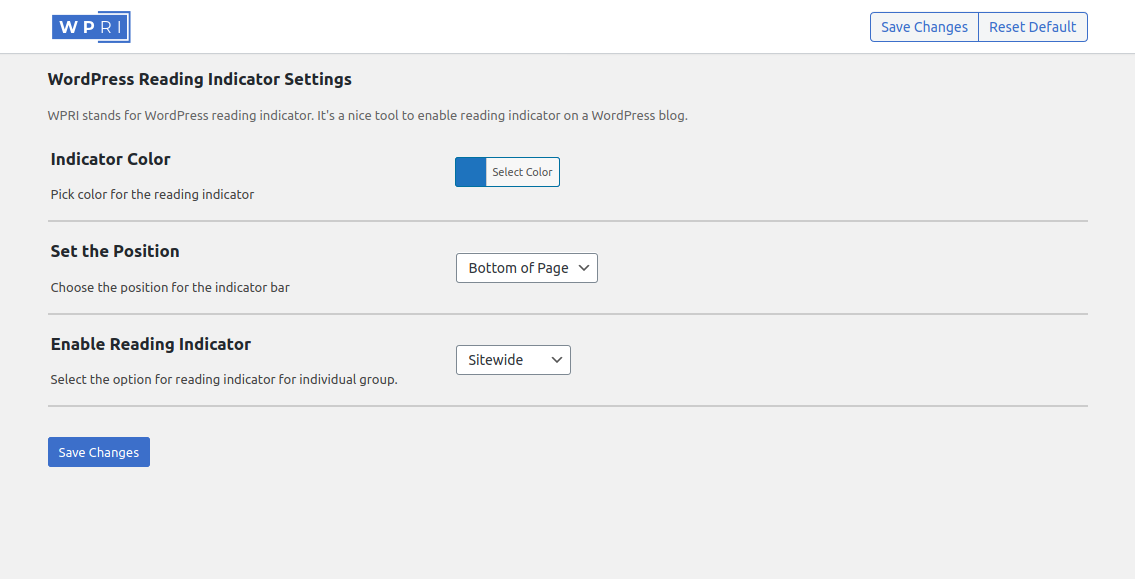This screenshot has height=579, width=1135.
Task: Click the Indicator Color section heading
Action: point(111,159)
